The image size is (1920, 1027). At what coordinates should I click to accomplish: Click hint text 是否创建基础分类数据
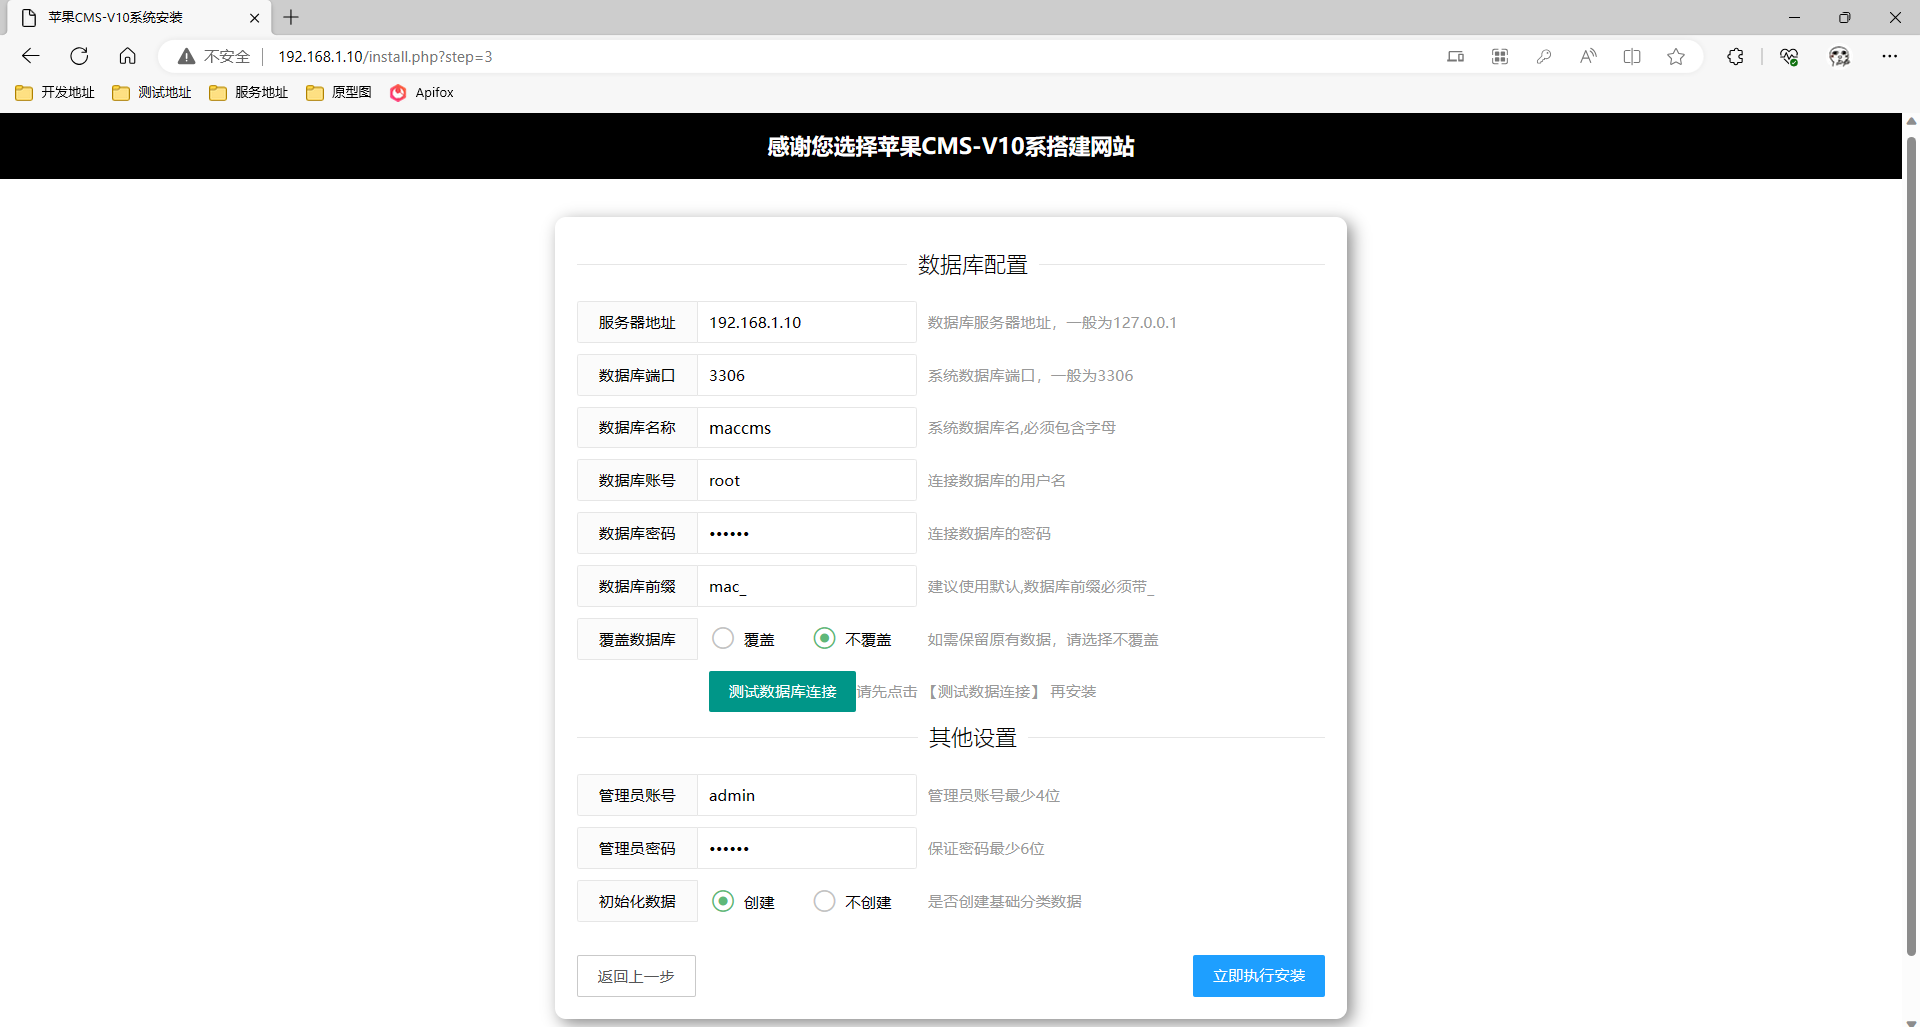pyautogui.click(x=1004, y=901)
